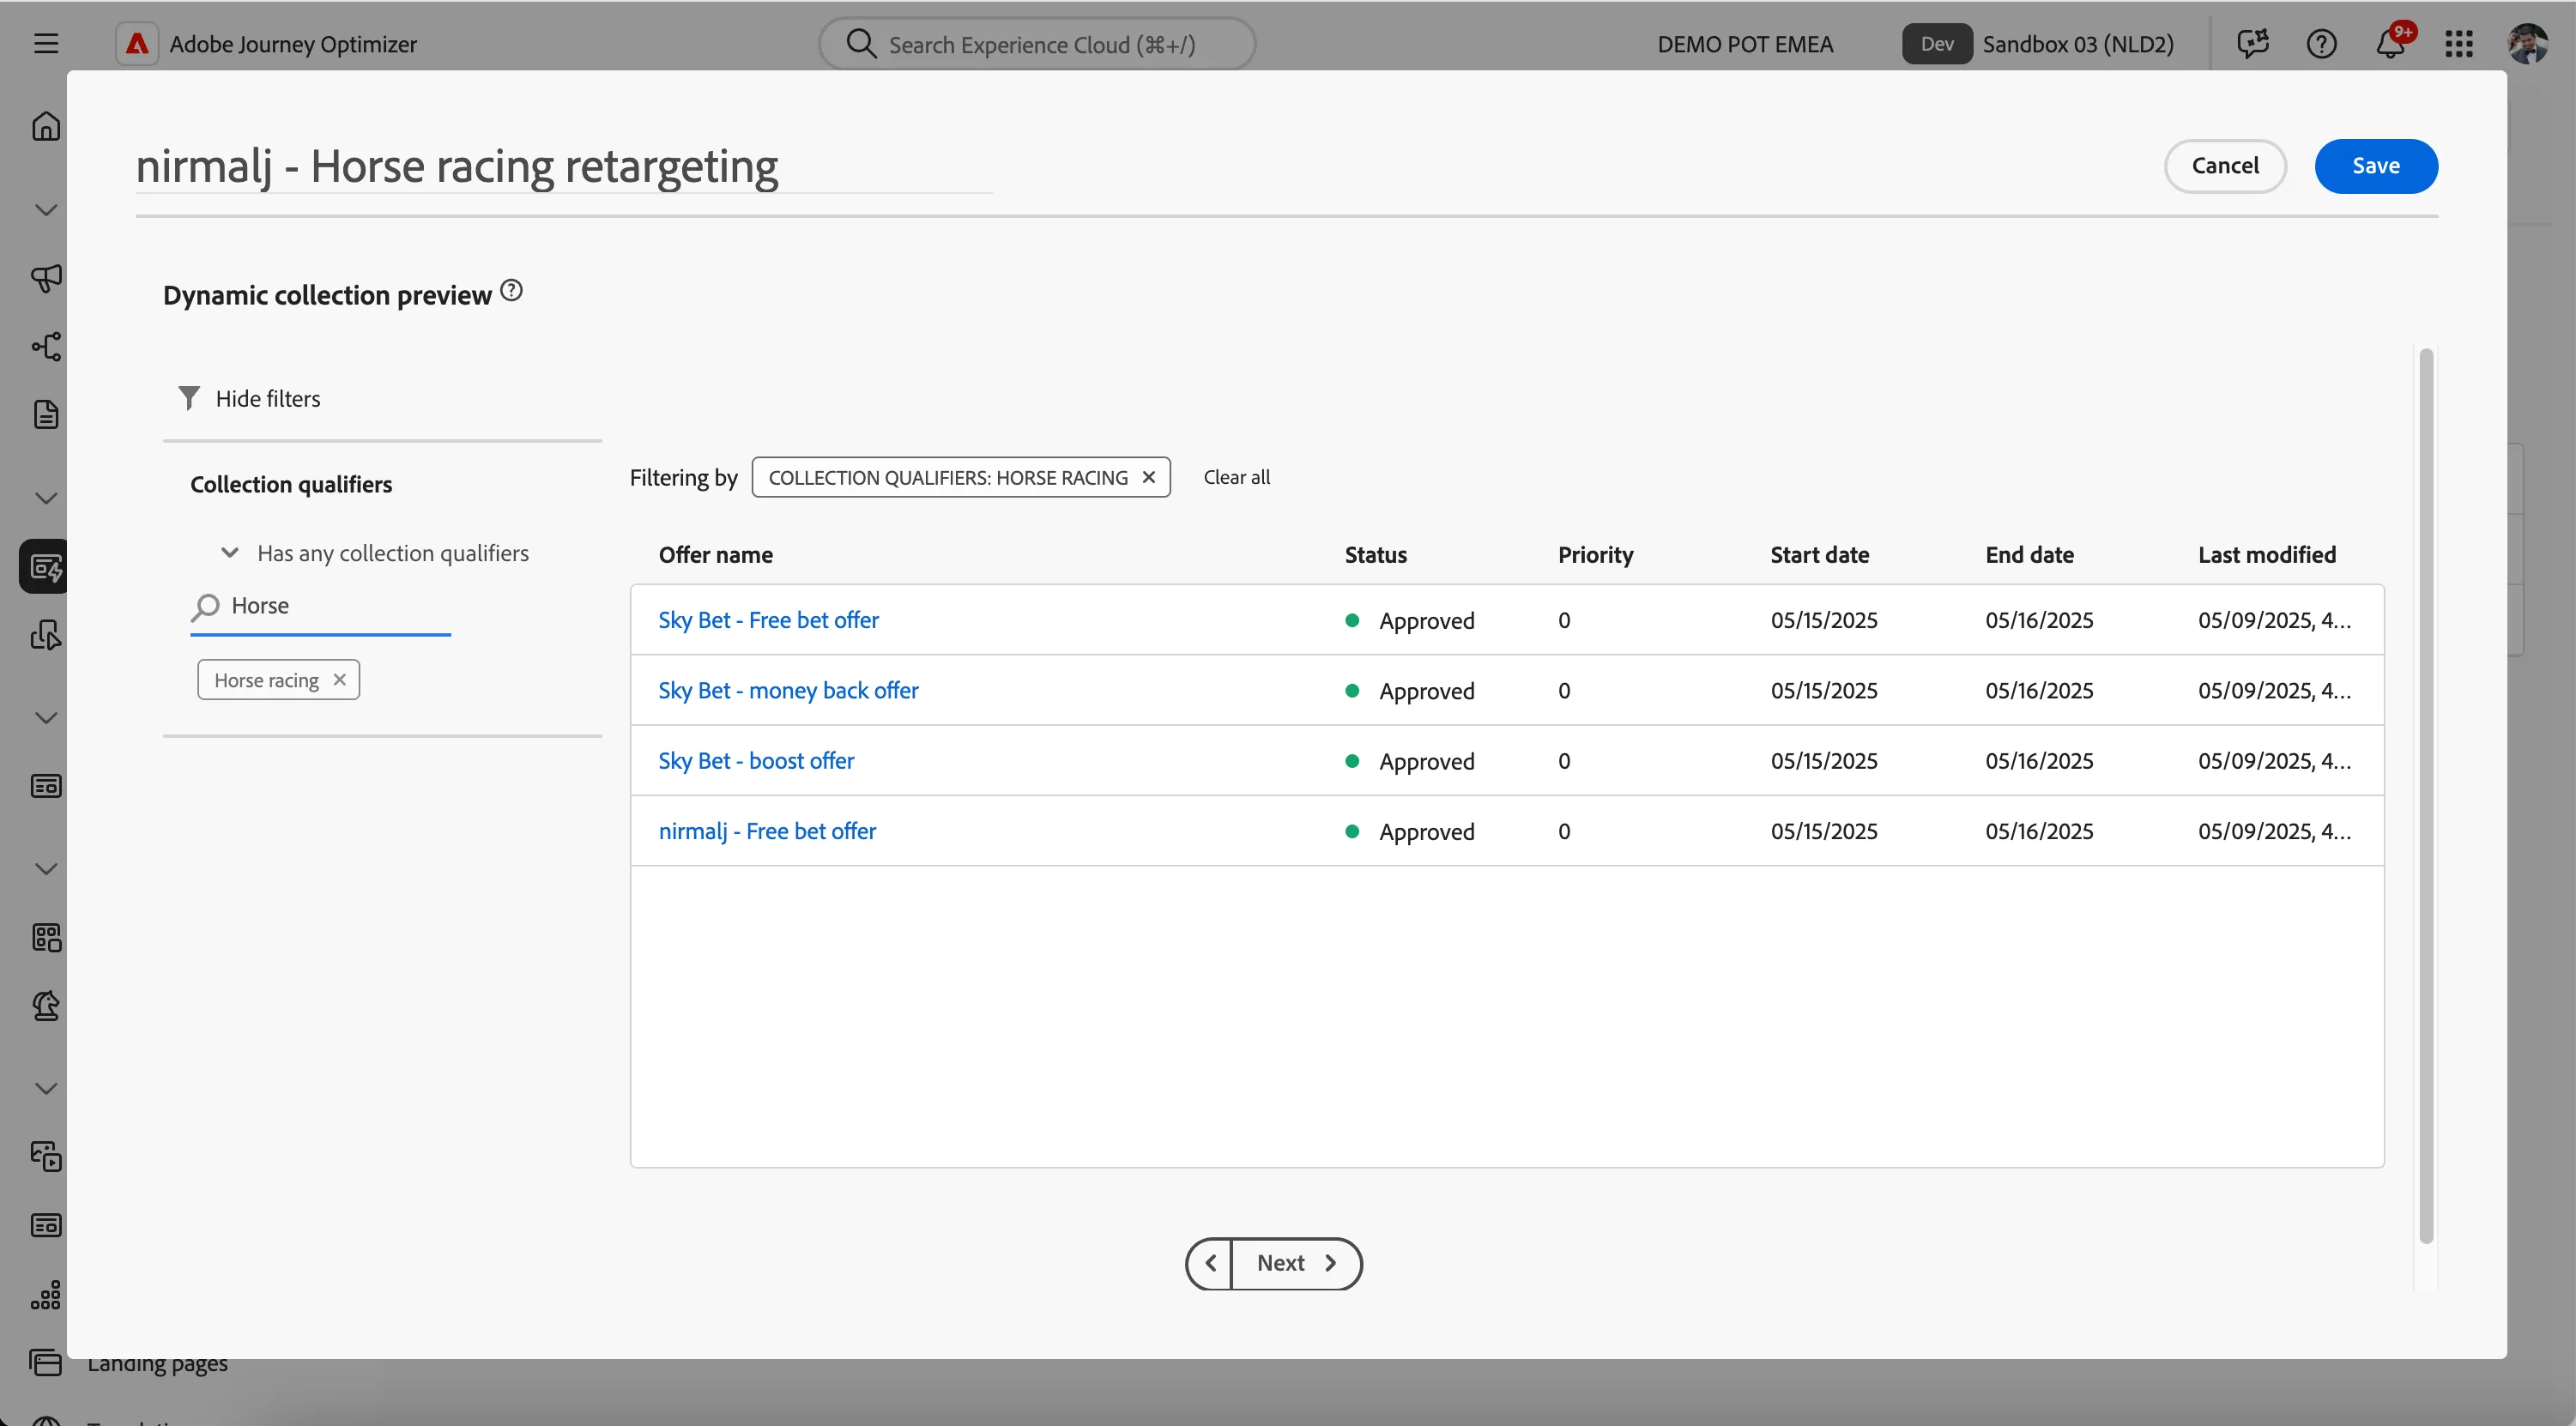
Task: Open the chess knight icon in sidebar
Action: (46, 1005)
